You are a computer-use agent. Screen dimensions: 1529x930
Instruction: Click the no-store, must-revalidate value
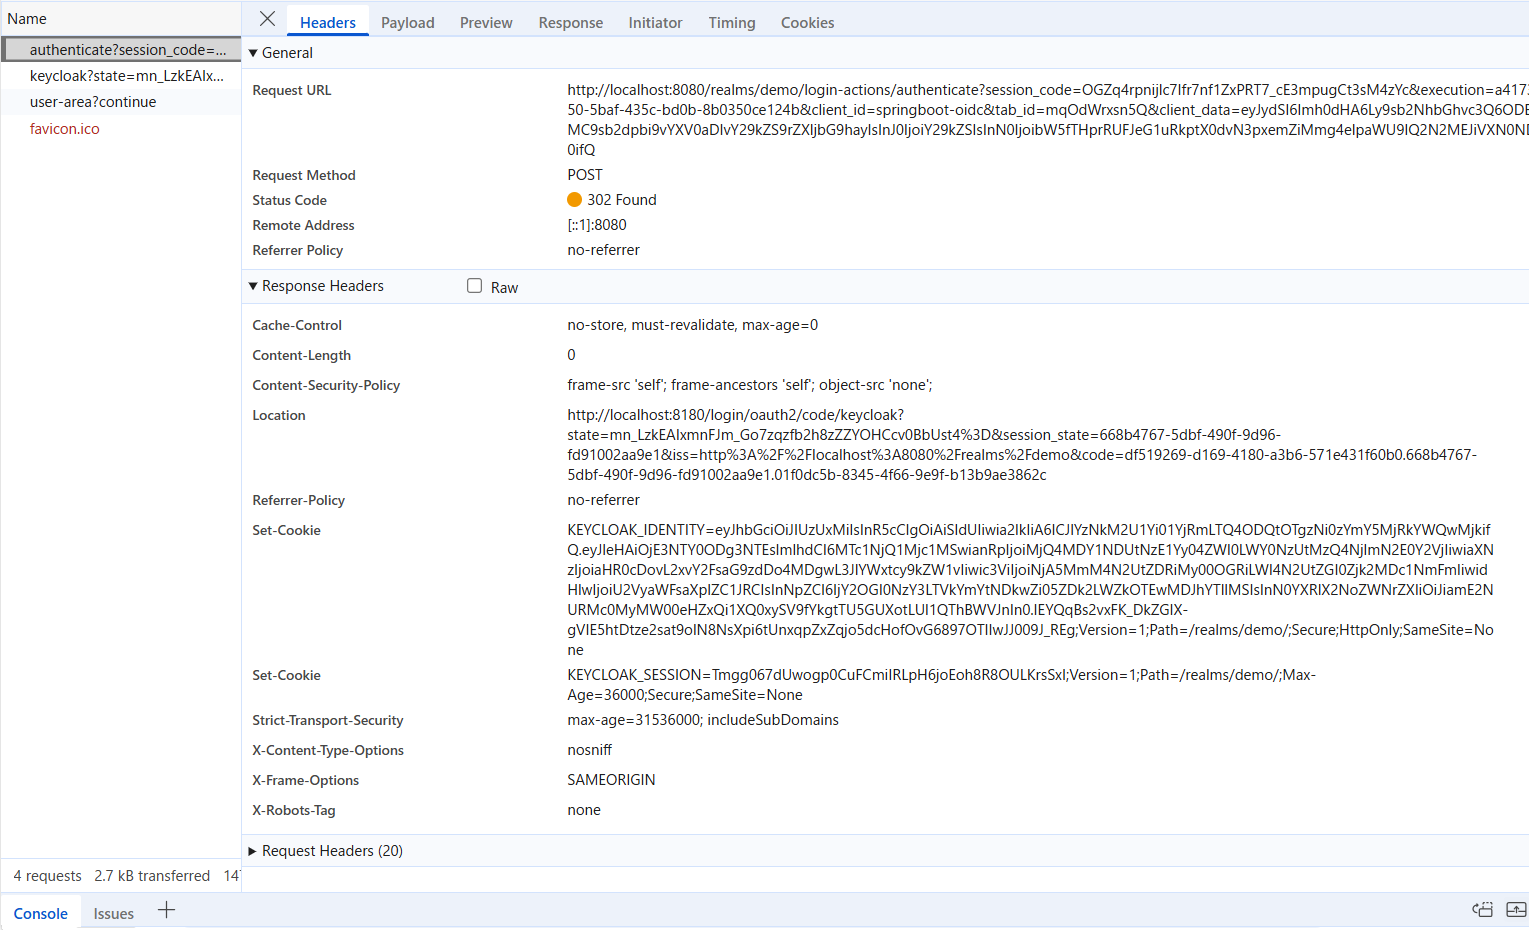pos(693,325)
